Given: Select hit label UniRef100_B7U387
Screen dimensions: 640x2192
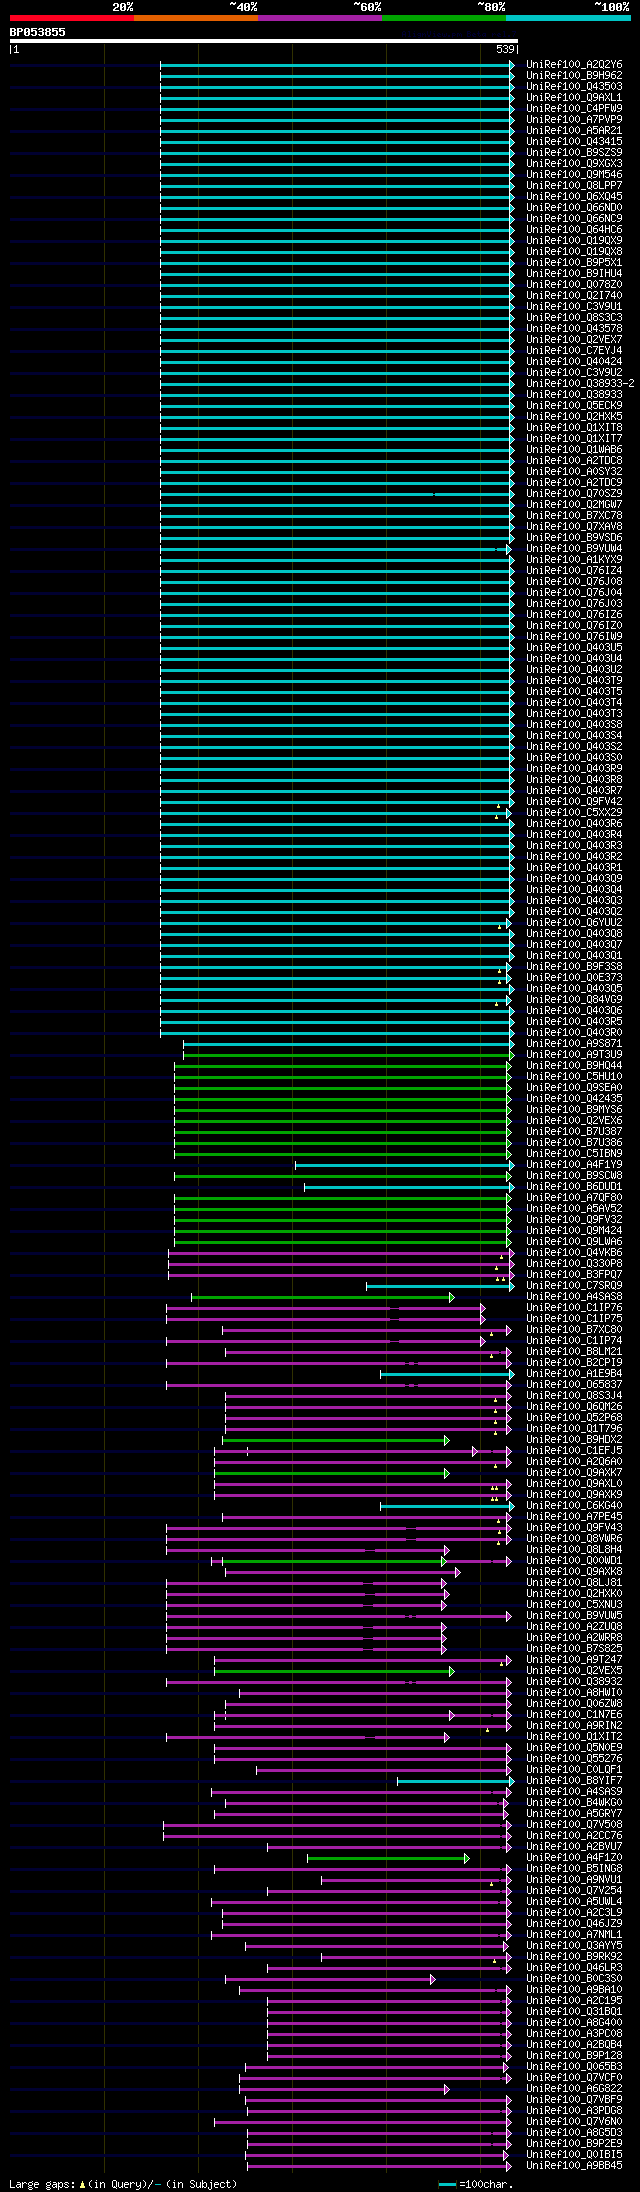Looking at the screenshot, I should (574, 1132).
